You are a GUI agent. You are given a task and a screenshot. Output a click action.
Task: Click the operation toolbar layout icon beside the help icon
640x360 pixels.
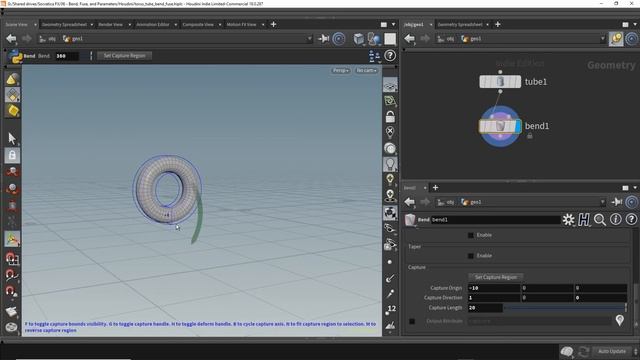(x=374, y=56)
